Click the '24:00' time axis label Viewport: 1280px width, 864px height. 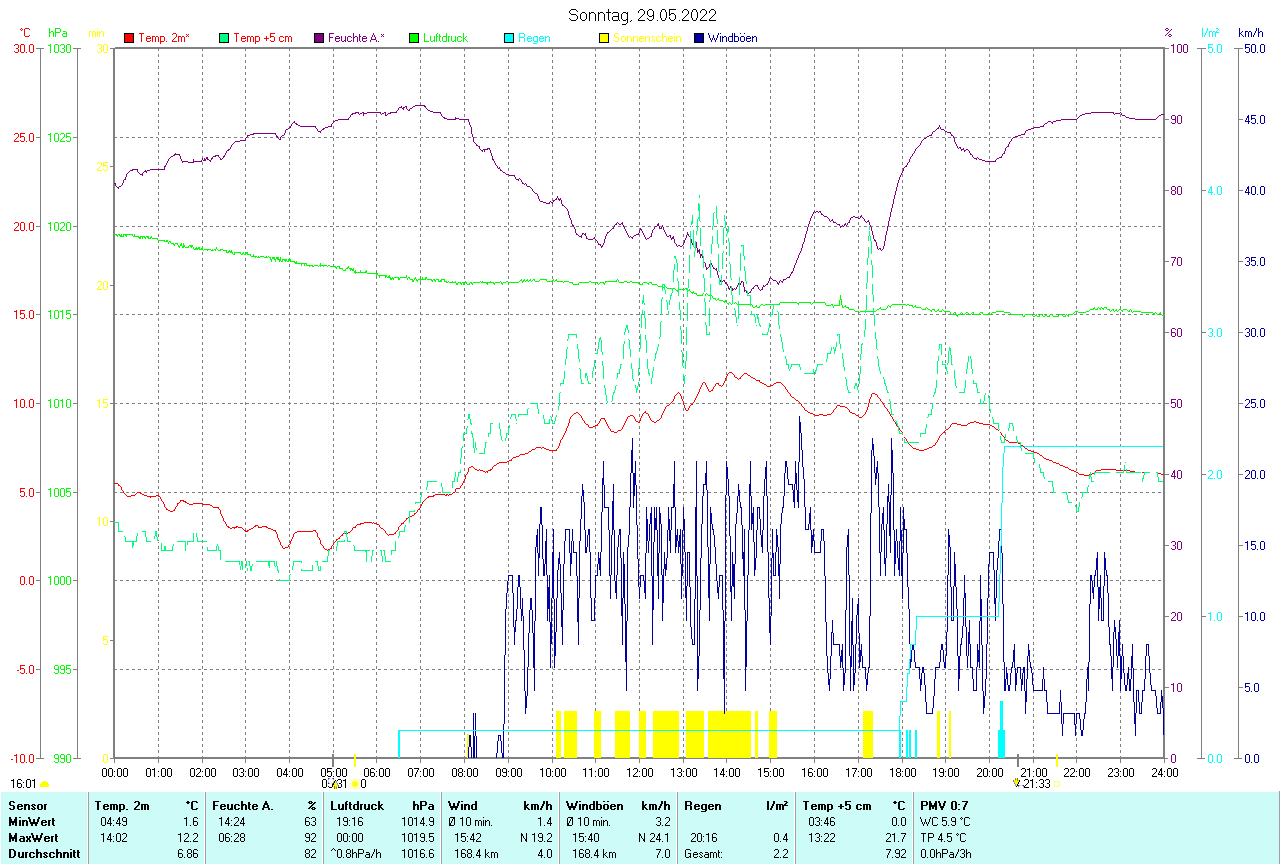(x=1164, y=772)
